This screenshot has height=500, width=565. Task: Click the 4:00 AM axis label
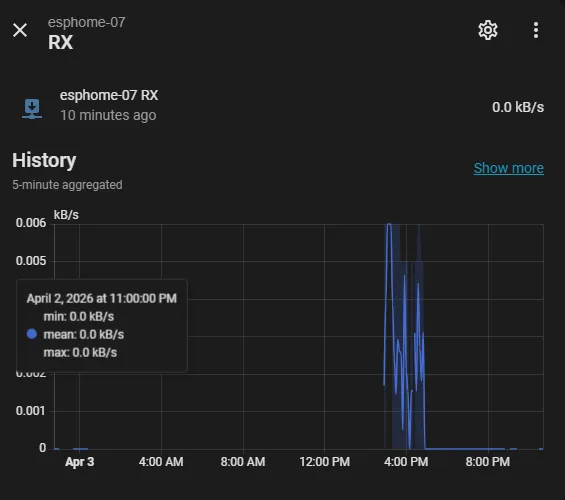[x=161, y=461]
